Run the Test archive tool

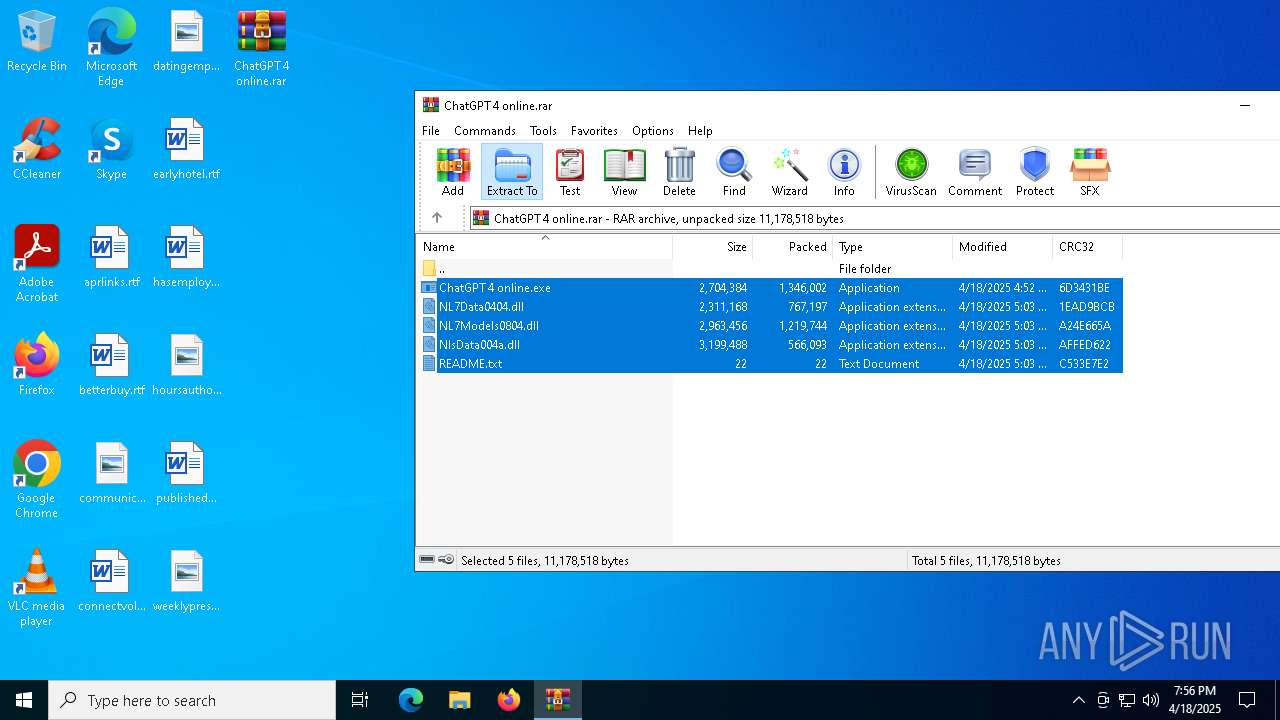pos(570,172)
